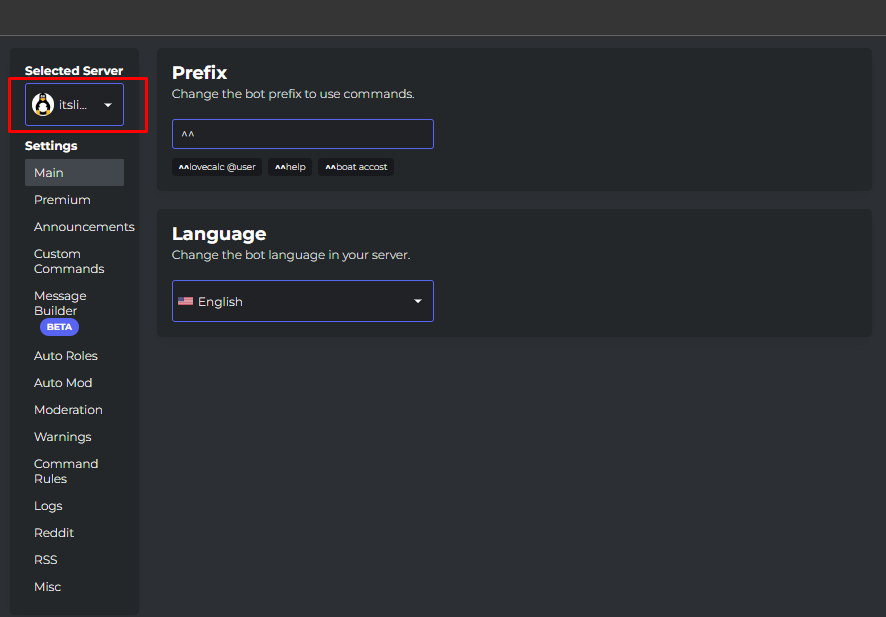Click the bot prefix input field
The image size is (886, 617).
(x=303, y=134)
